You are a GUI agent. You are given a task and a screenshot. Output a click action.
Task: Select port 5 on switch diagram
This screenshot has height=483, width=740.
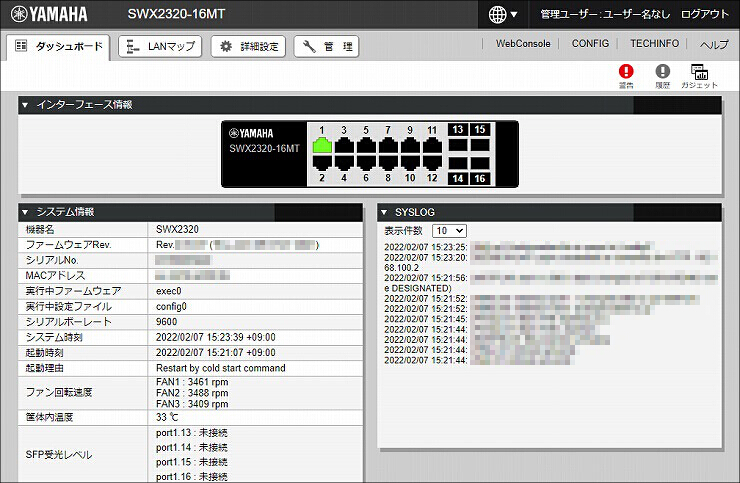pyautogui.click(x=366, y=145)
